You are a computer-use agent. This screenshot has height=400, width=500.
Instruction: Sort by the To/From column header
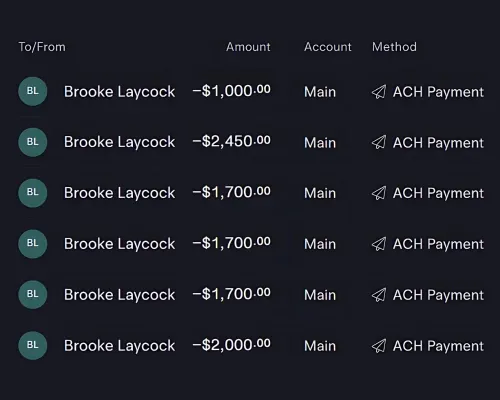tap(42, 47)
